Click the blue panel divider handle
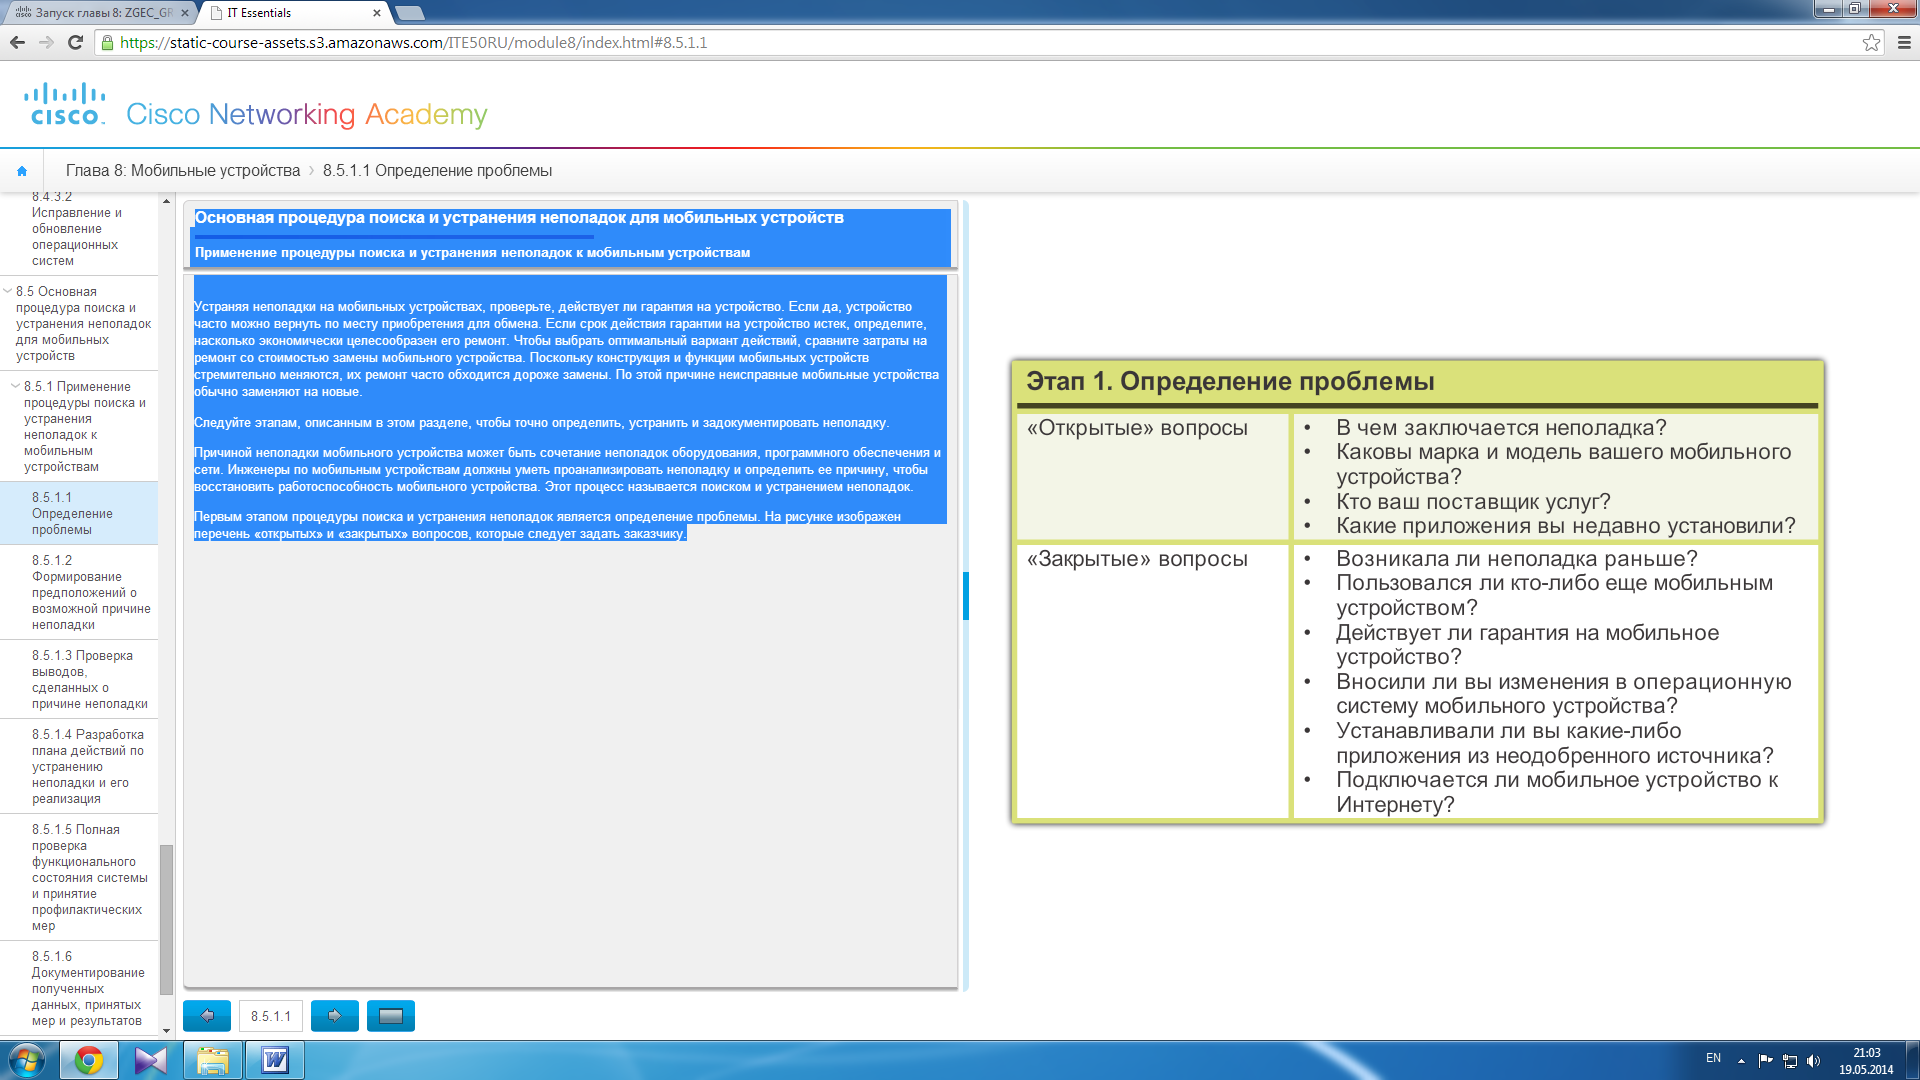This screenshot has height=1080, width=1920. click(x=966, y=596)
